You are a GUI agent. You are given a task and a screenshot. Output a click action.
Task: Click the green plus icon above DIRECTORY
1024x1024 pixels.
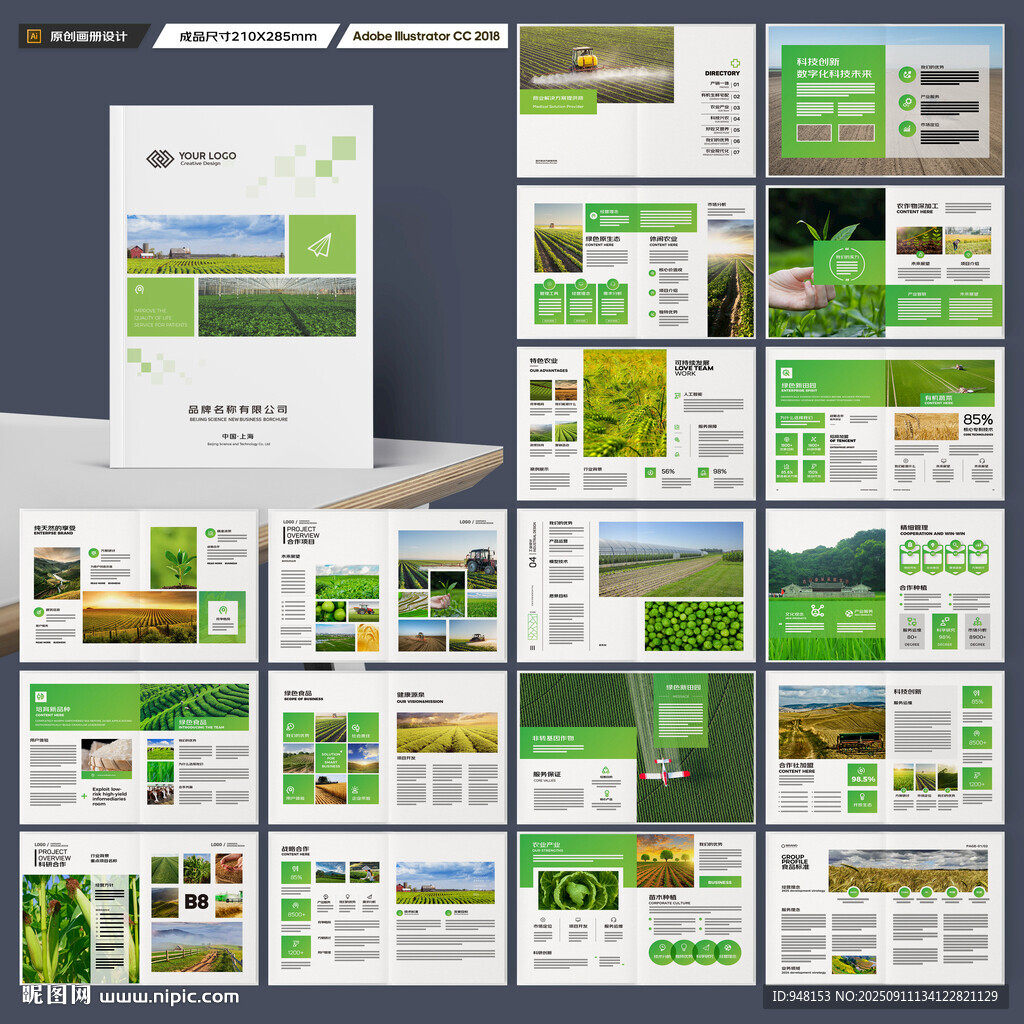[x=735, y=63]
